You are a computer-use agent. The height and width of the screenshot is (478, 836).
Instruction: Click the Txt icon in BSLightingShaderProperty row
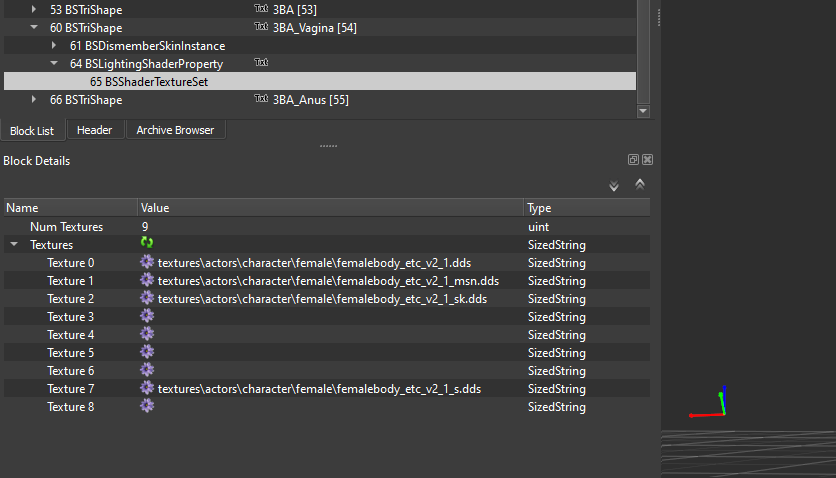261,63
